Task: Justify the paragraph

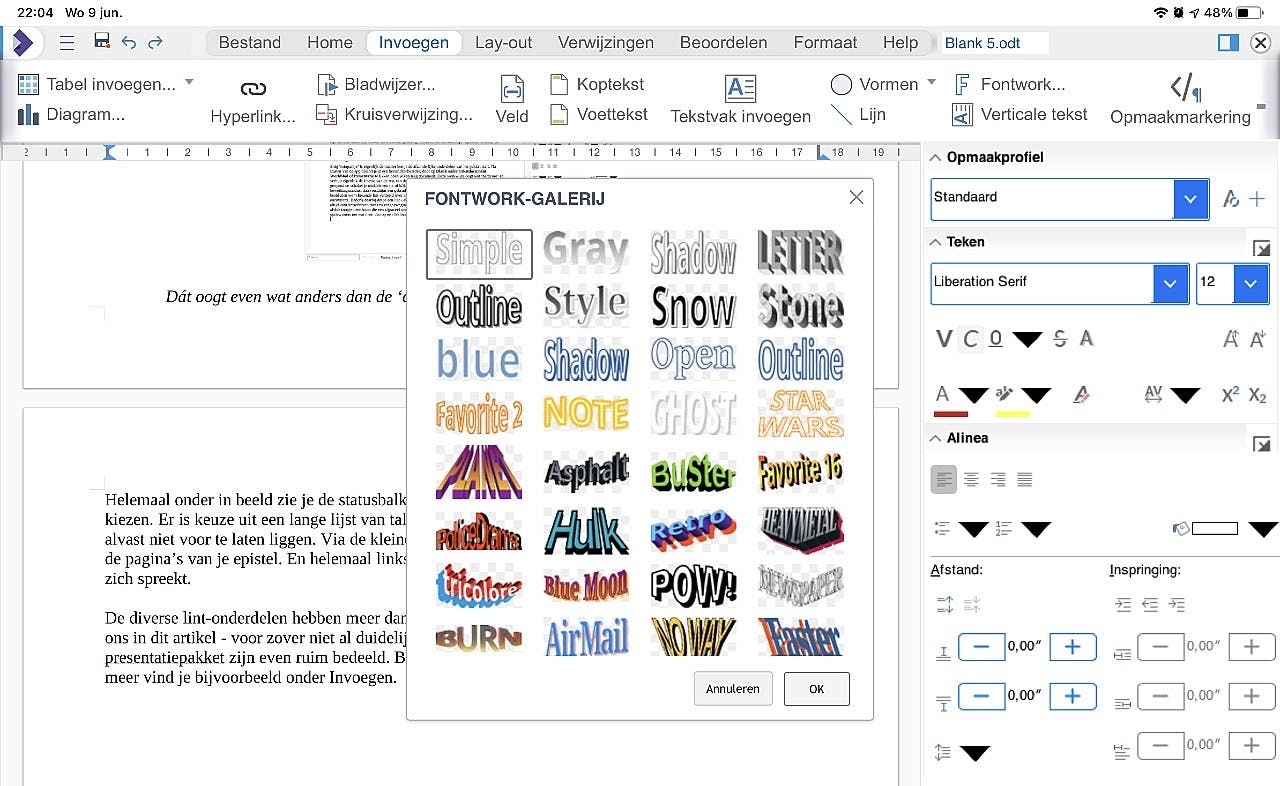Action: [x=1025, y=480]
